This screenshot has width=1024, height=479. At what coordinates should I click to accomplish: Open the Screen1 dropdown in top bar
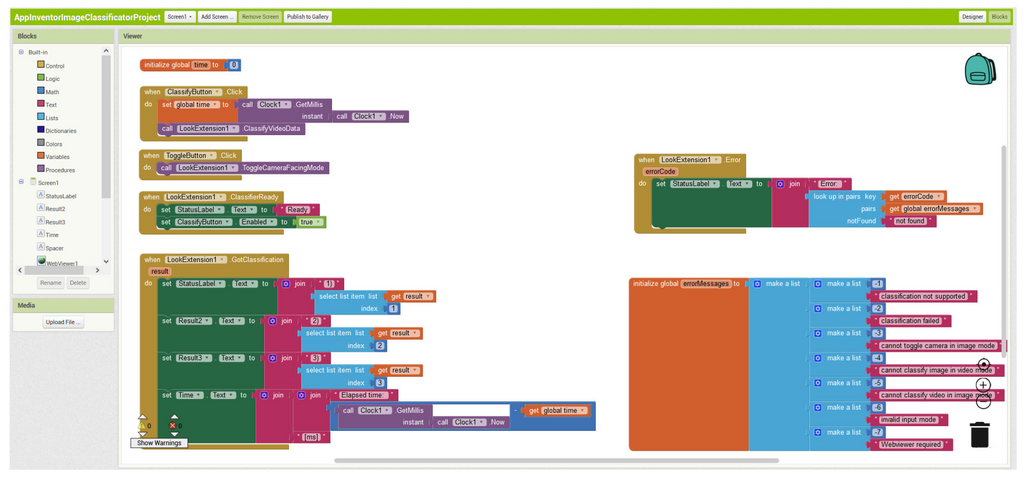coord(180,17)
